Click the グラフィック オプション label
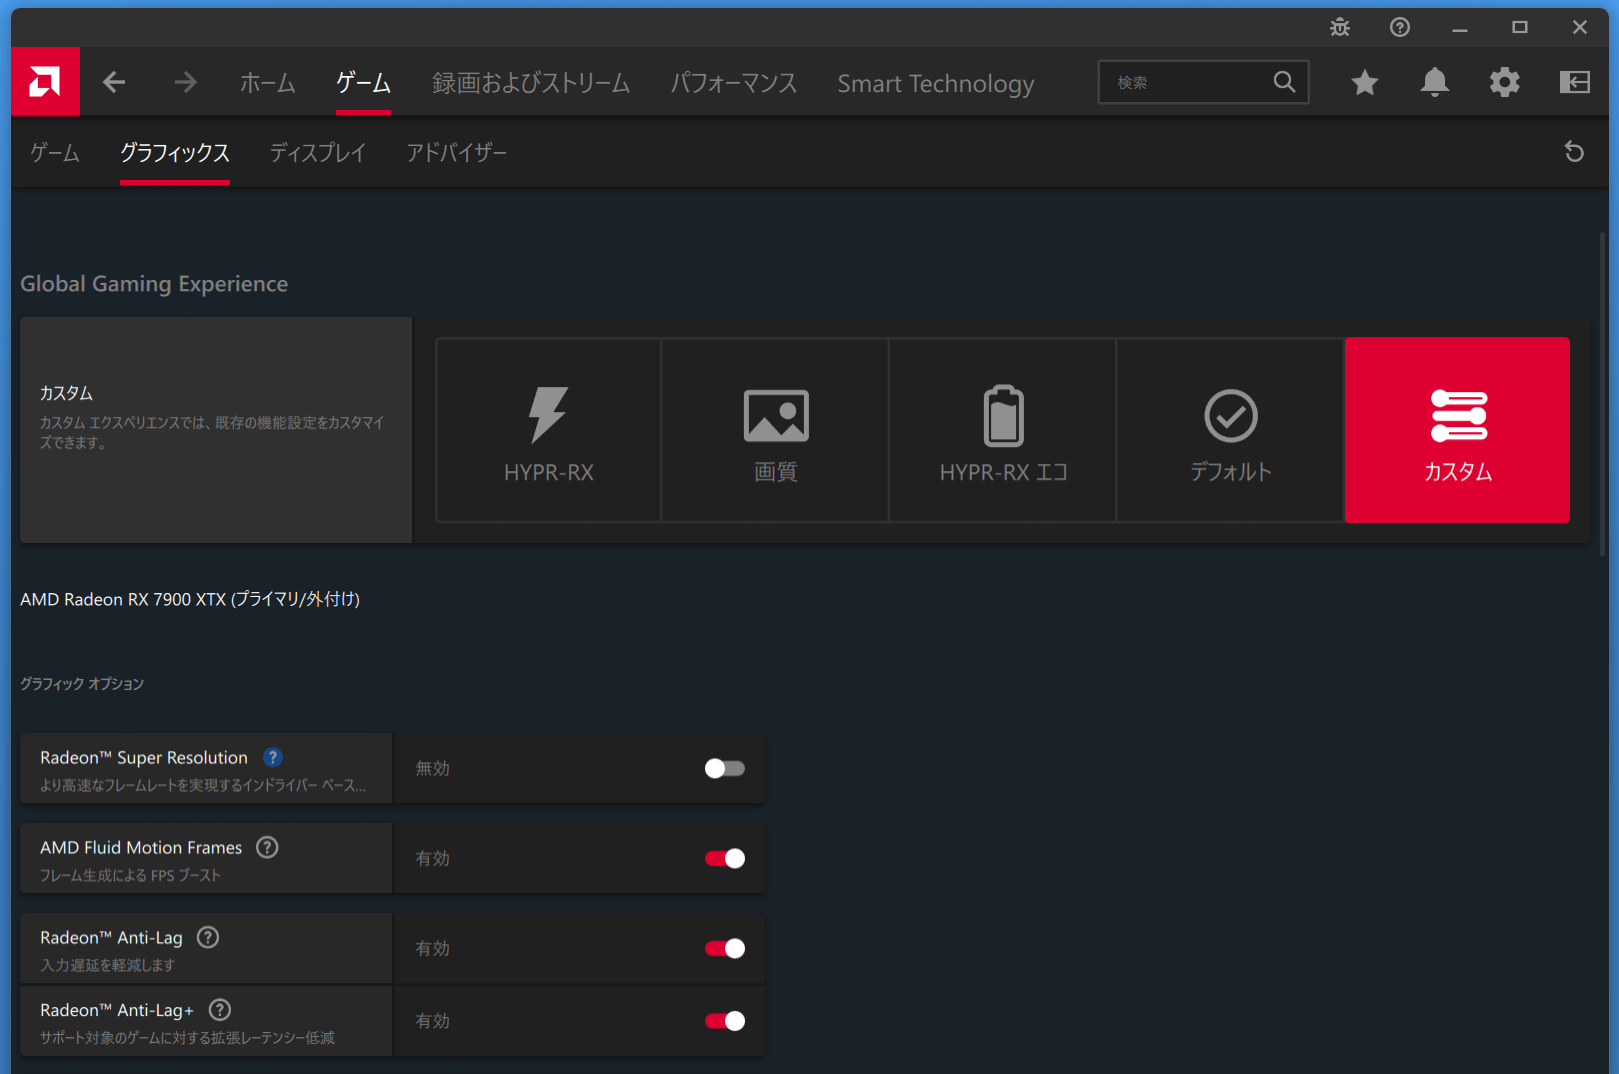This screenshot has width=1619, height=1074. [82, 684]
